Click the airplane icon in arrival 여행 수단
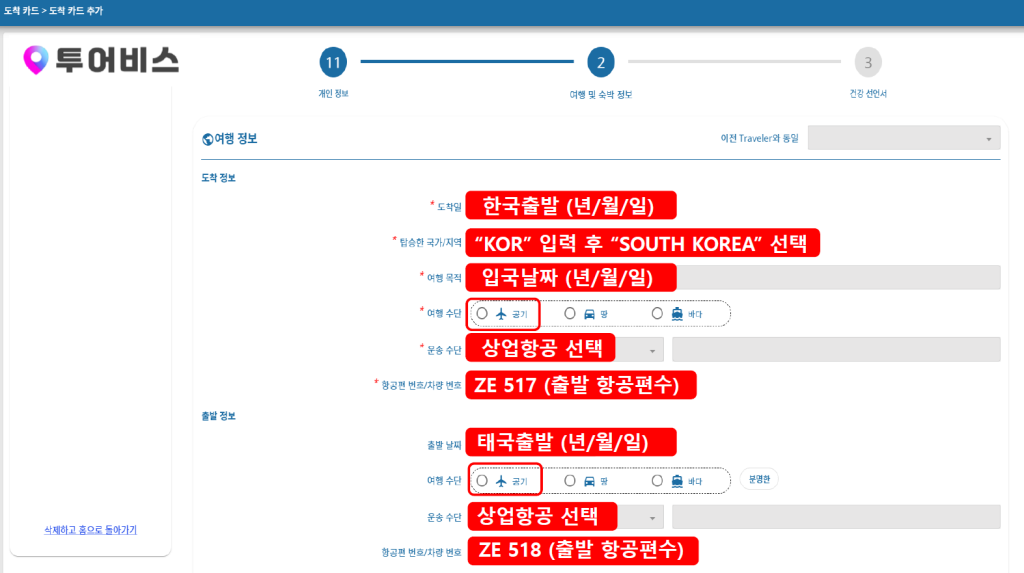1024x573 pixels. [502, 314]
